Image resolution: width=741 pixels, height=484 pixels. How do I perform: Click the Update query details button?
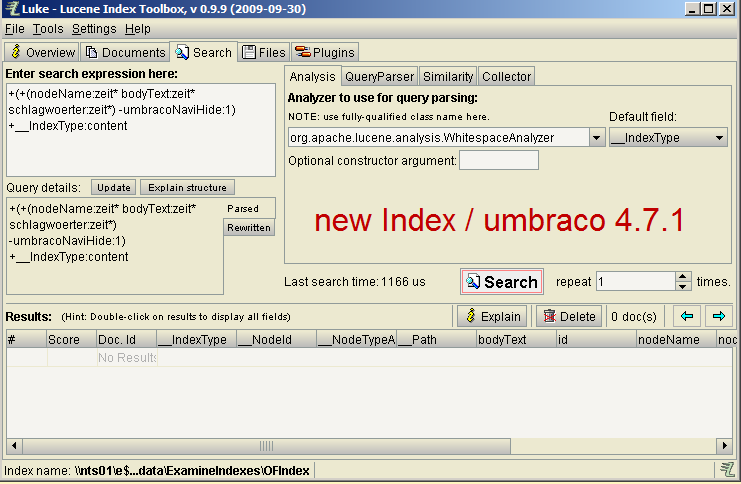pos(114,188)
